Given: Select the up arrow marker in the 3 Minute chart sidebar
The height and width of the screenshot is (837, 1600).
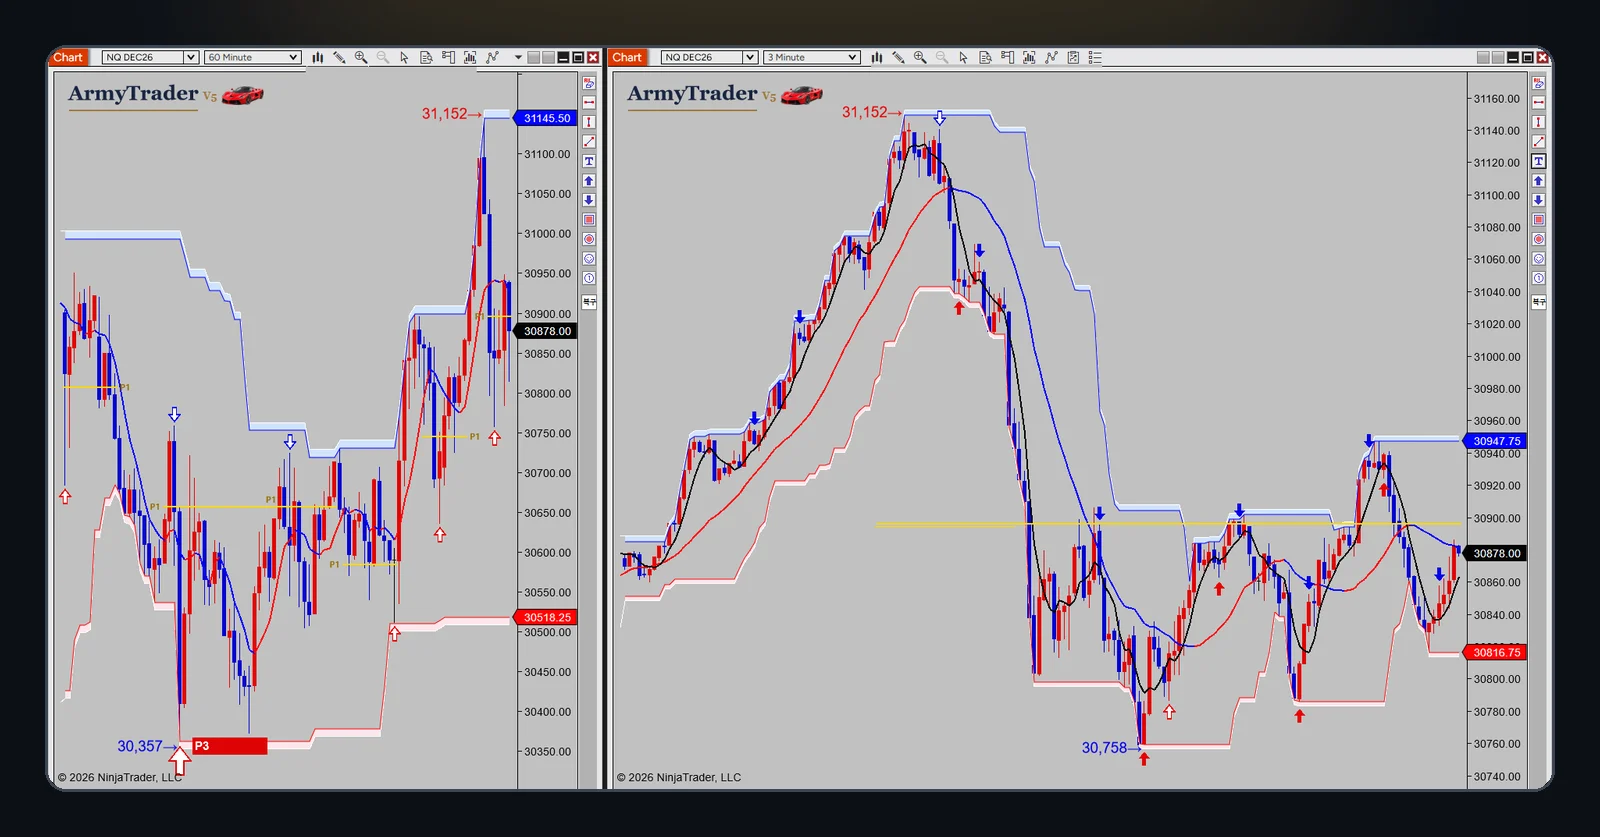Looking at the screenshot, I should 1539,180.
